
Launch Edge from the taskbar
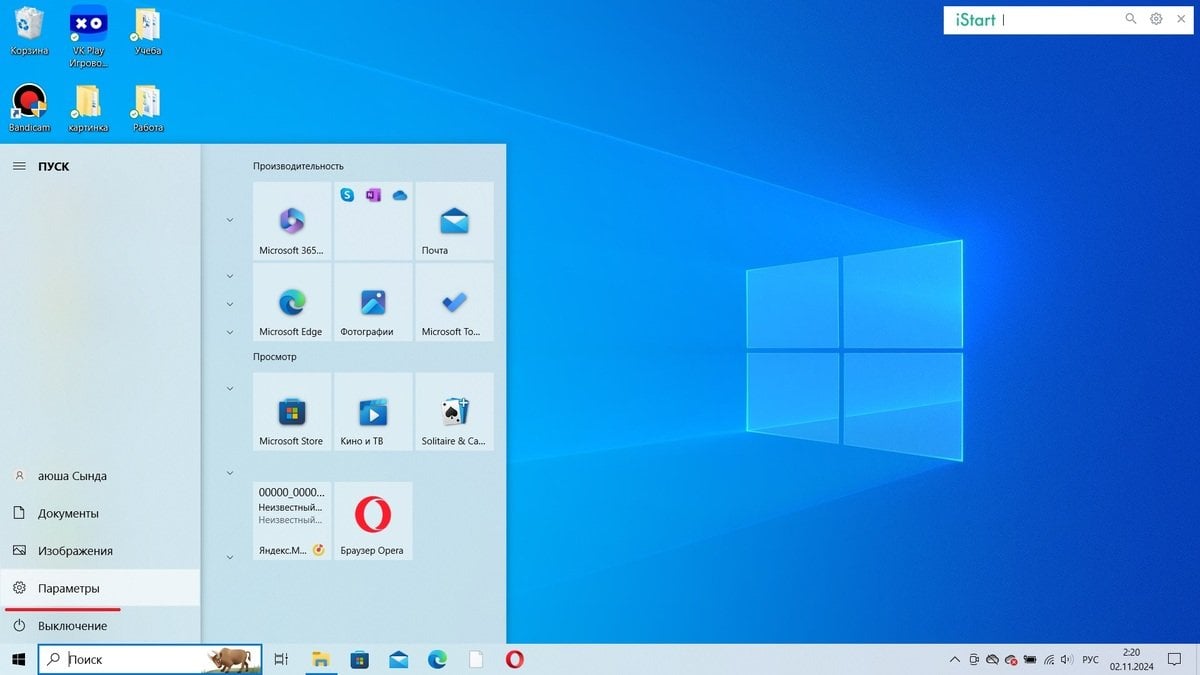[437, 659]
